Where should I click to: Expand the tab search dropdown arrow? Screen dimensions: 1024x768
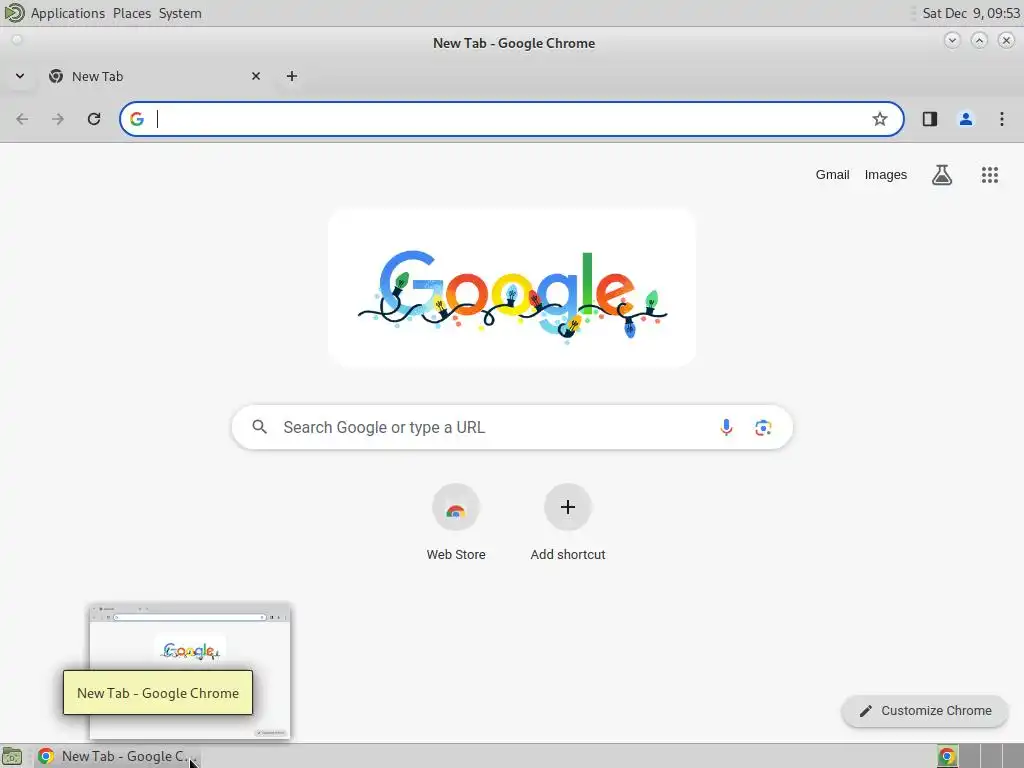pyautogui.click(x=20, y=76)
